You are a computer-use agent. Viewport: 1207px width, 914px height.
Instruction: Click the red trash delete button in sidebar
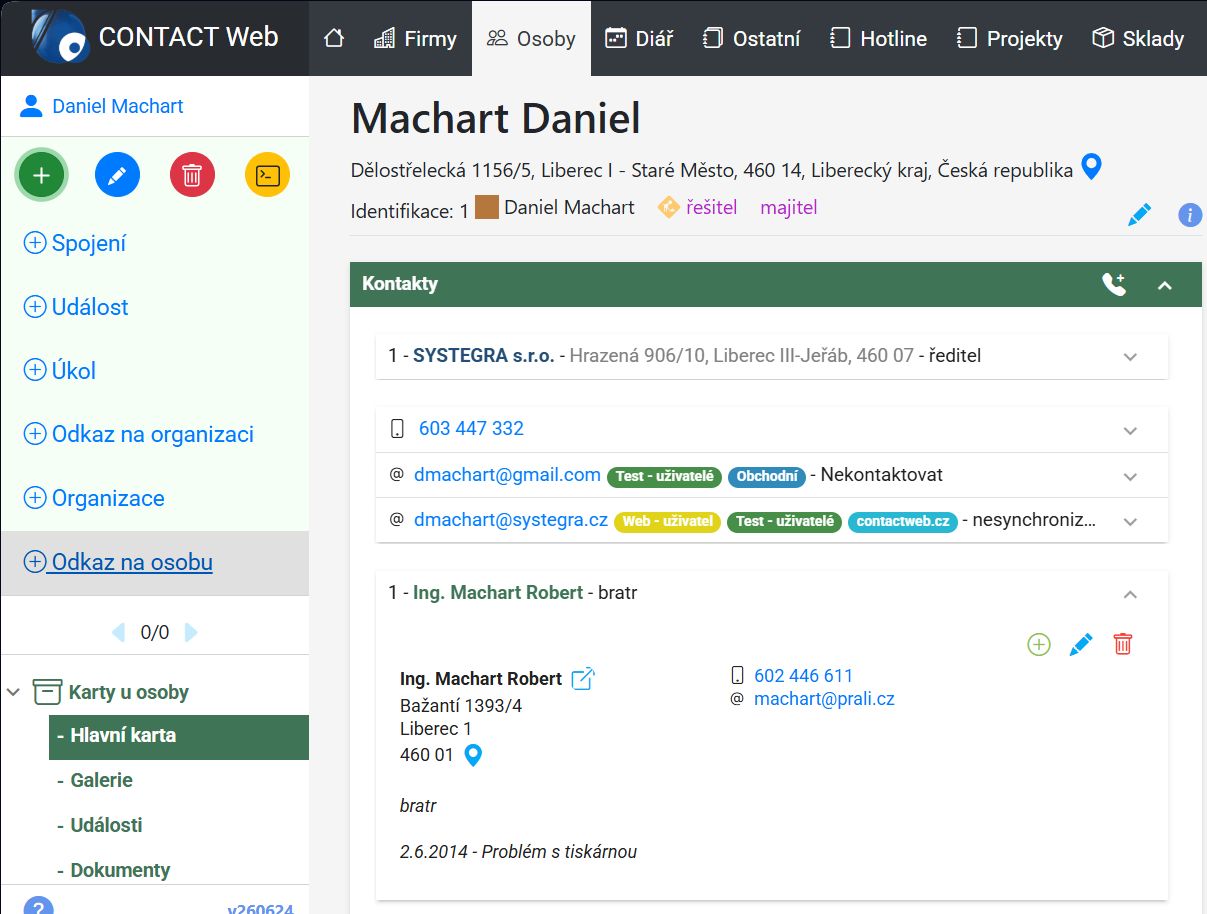[x=193, y=176]
